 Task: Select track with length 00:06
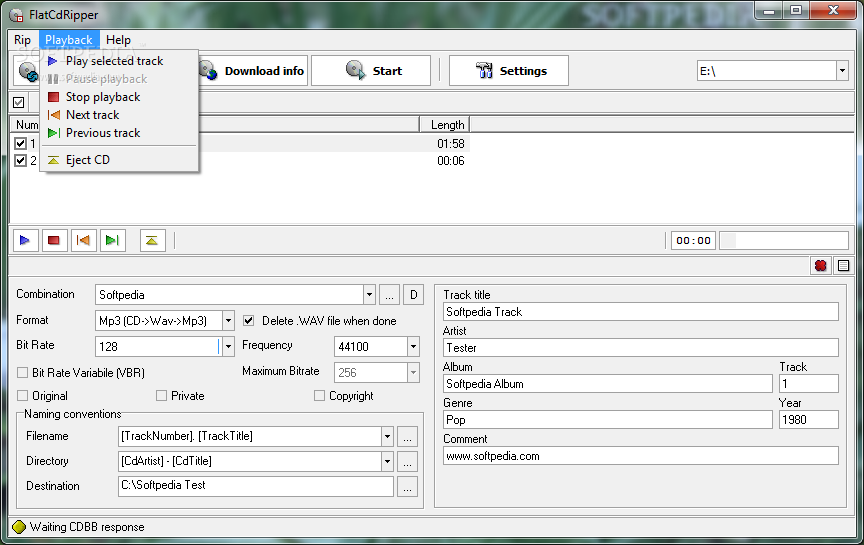[x=240, y=161]
